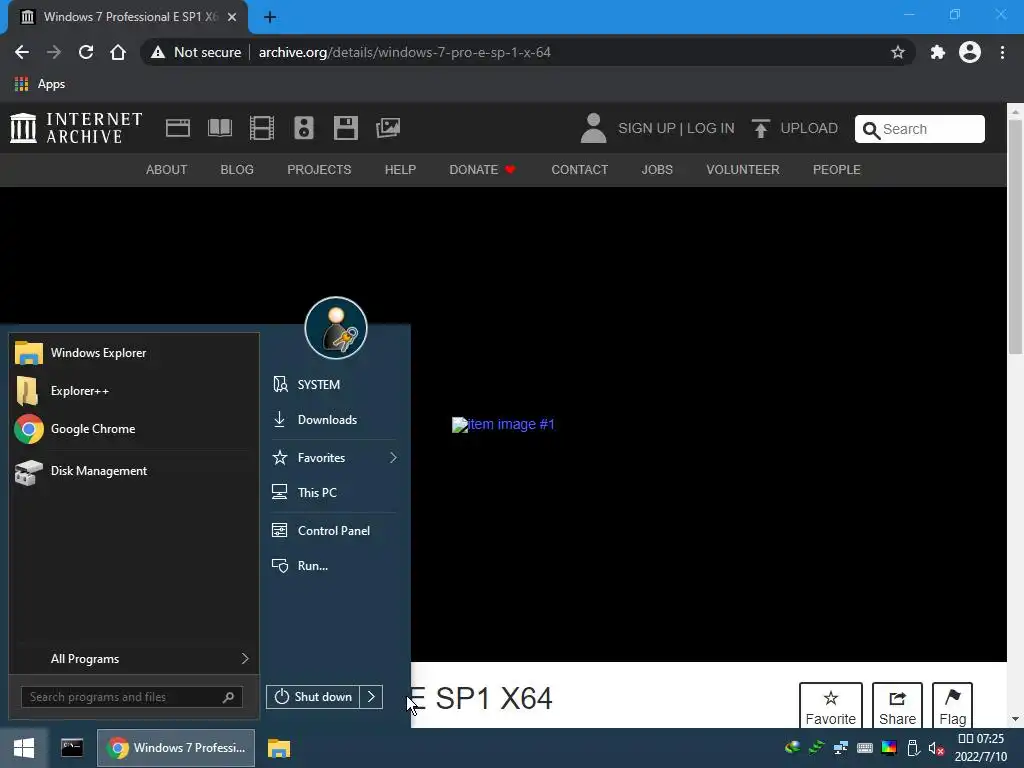This screenshot has width=1024, height=768.
Task: Open Control Panel from Start menu
Action: point(334,531)
